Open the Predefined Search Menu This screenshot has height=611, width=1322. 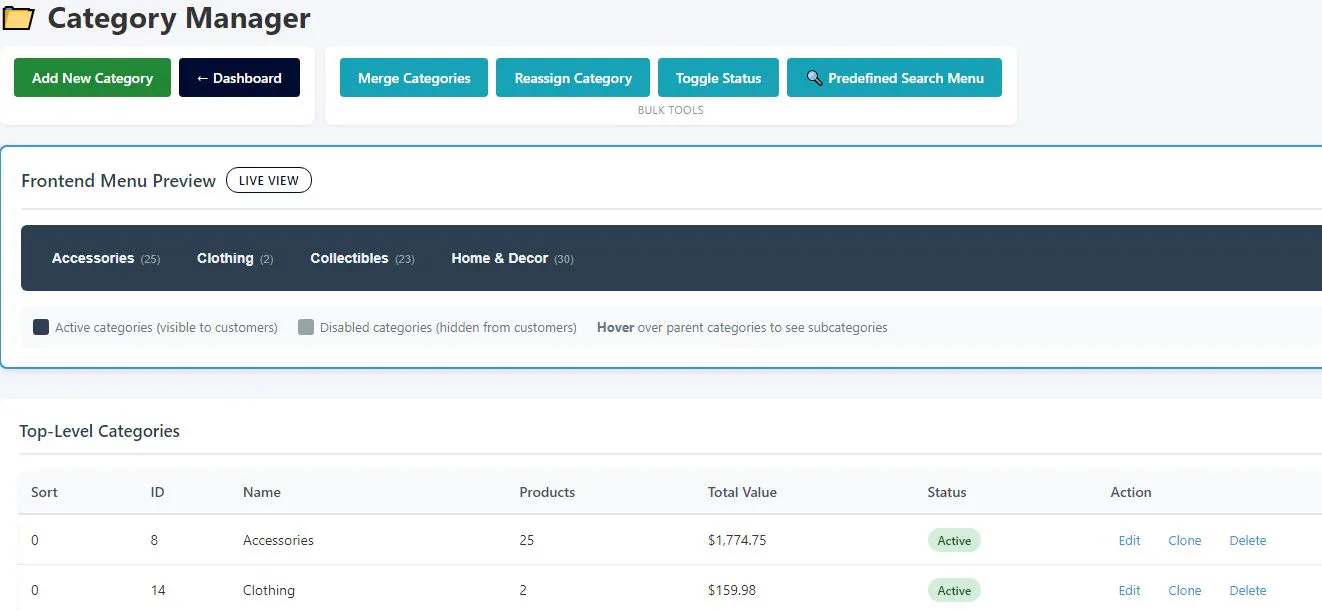[x=894, y=78]
